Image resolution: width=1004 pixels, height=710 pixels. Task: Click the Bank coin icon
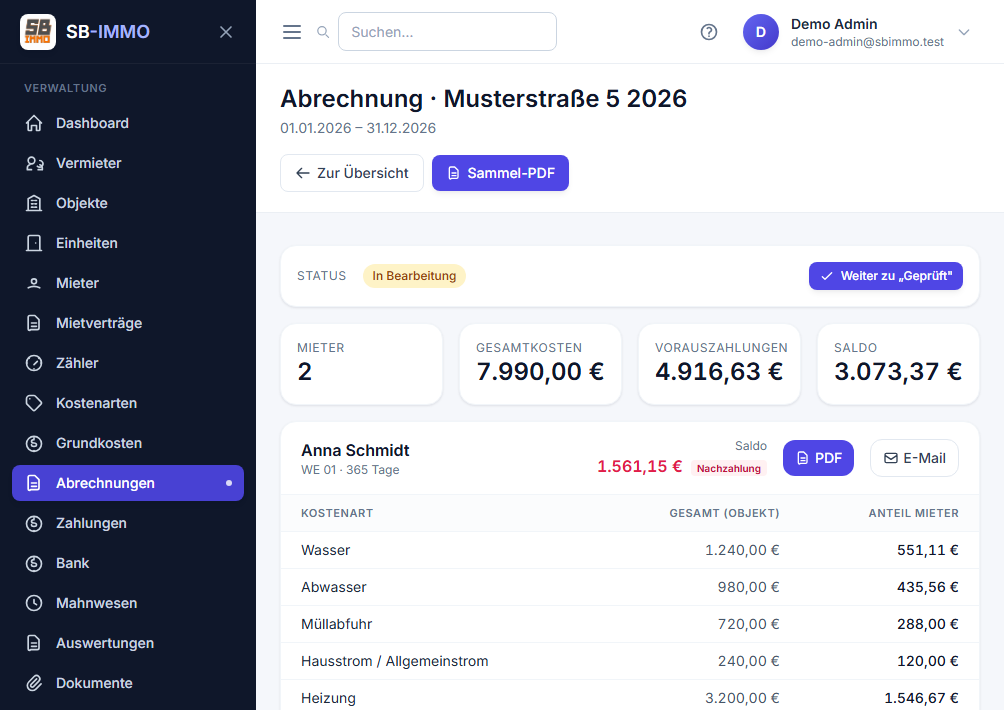click(34, 563)
